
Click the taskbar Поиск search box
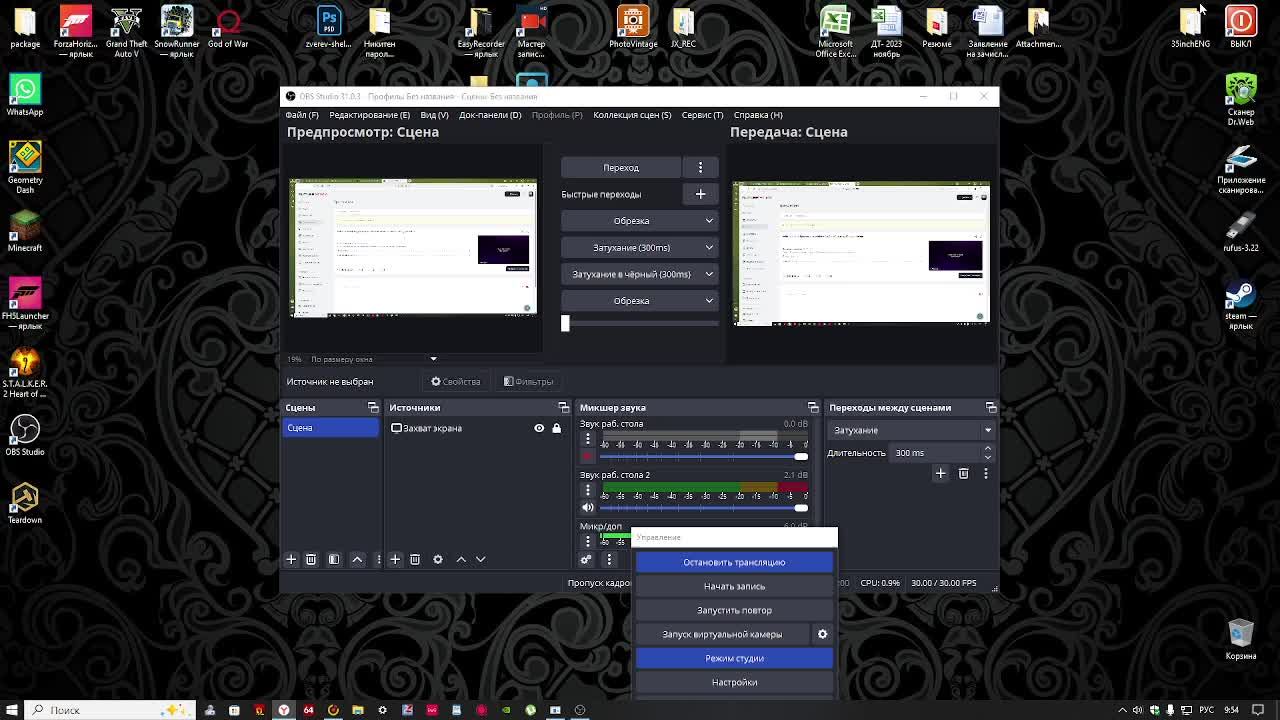[x=110, y=710]
